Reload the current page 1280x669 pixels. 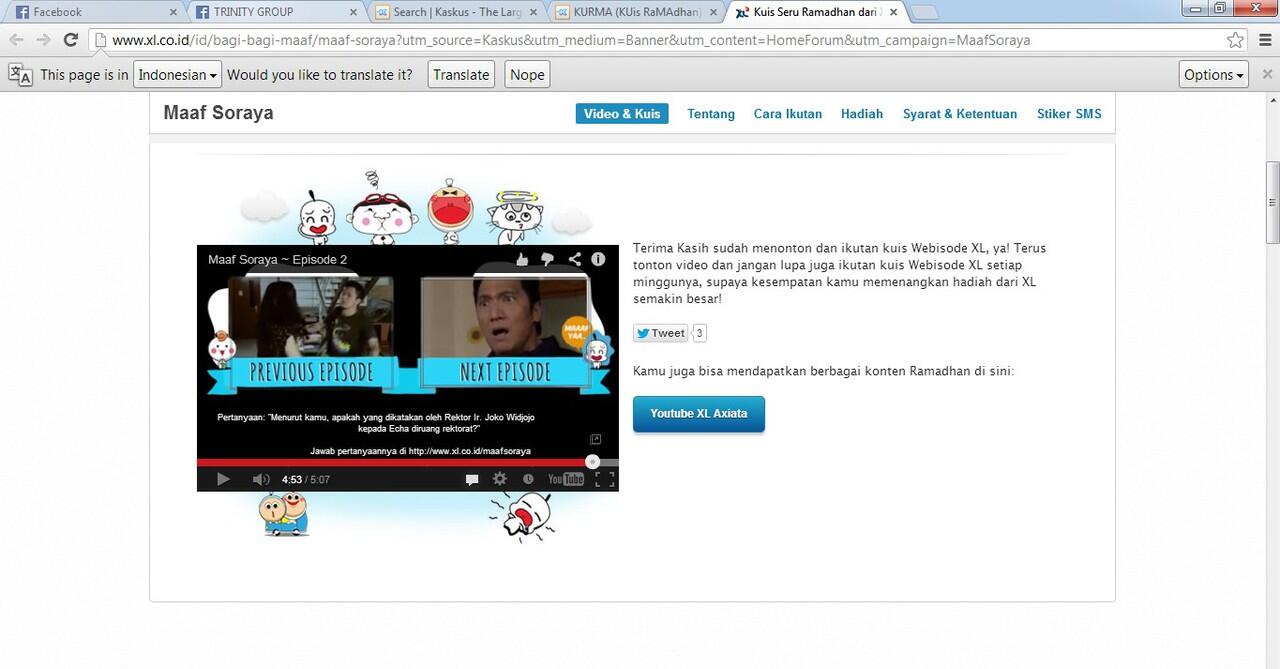pyautogui.click(x=69, y=40)
